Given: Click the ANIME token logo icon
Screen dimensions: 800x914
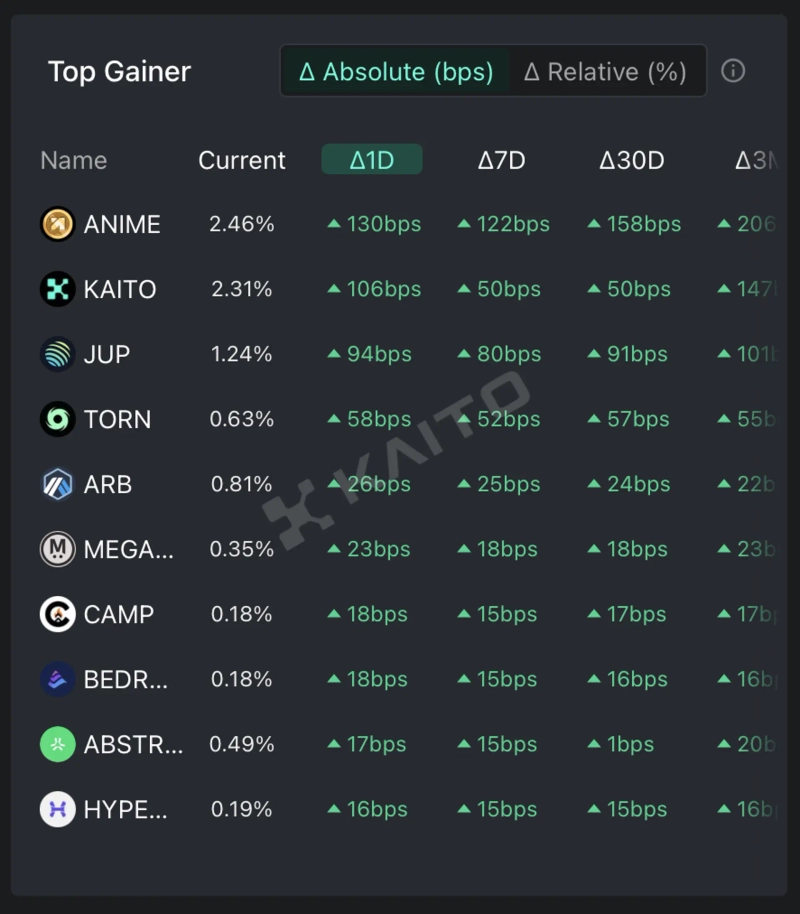Looking at the screenshot, I should pos(57,224).
